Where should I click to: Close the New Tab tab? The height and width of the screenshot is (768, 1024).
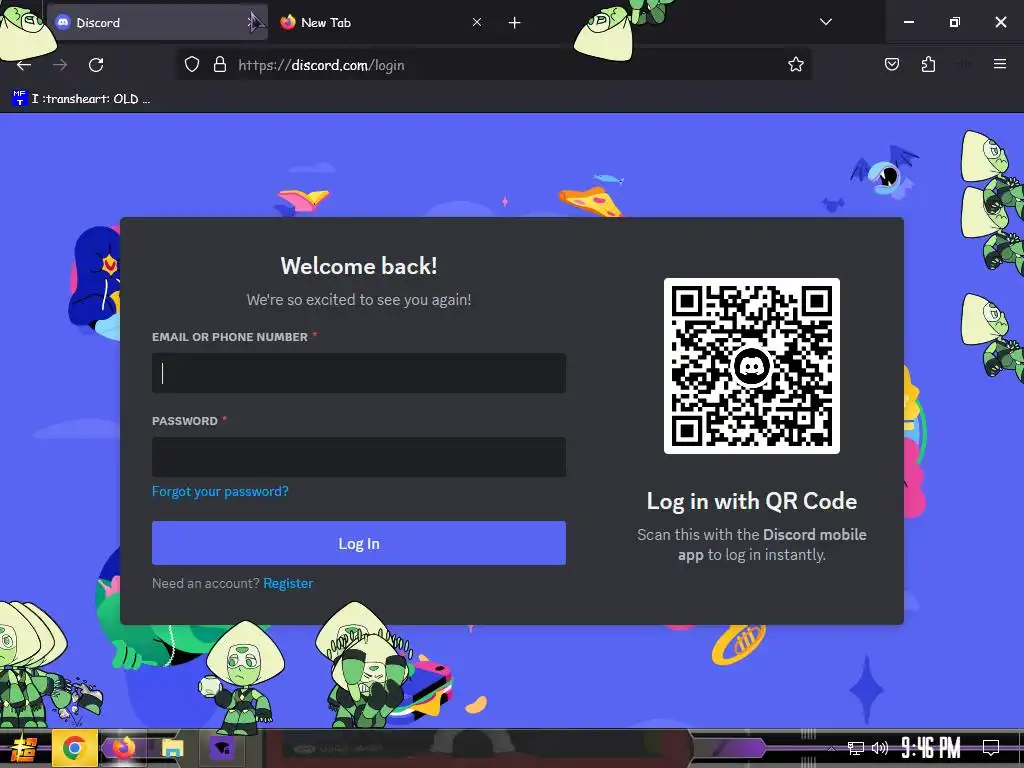point(477,23)
